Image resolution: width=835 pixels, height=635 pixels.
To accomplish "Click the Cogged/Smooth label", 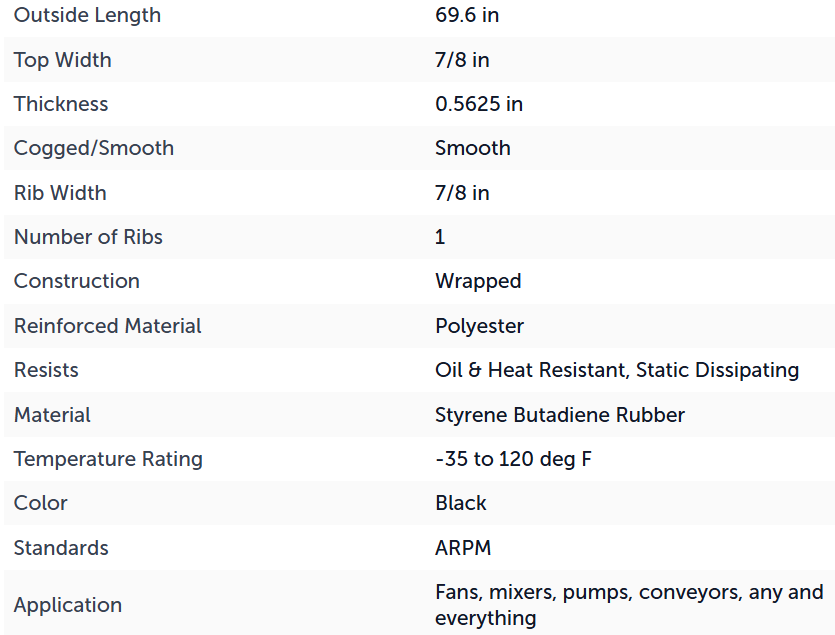I will [x=94, y=148].
